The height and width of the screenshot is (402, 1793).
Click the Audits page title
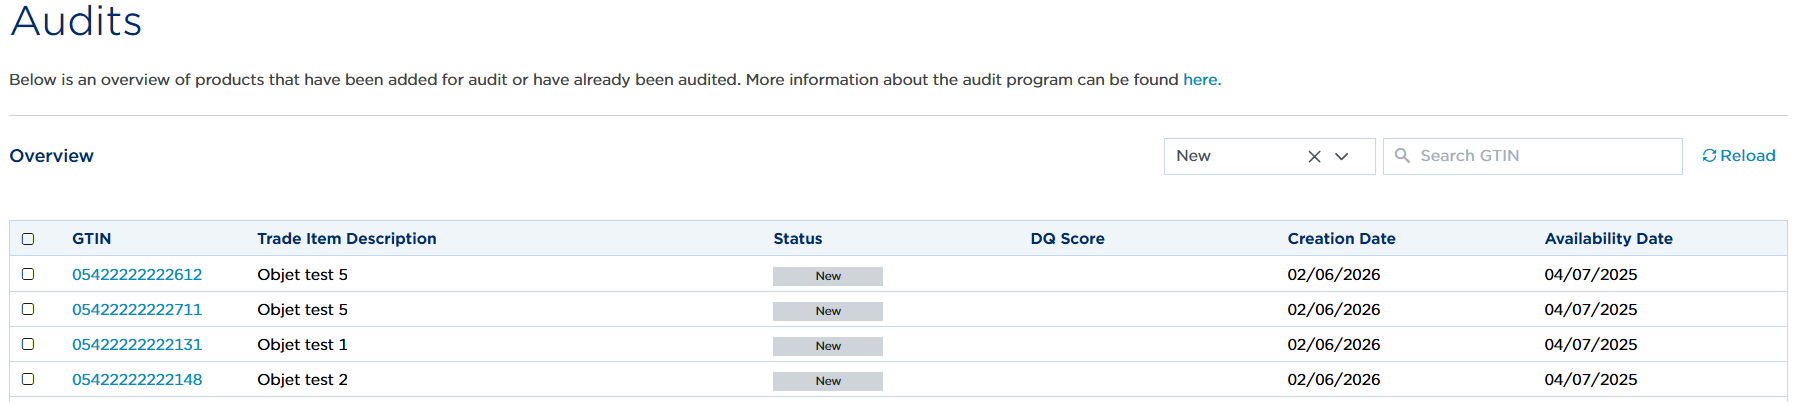[76, 21]
